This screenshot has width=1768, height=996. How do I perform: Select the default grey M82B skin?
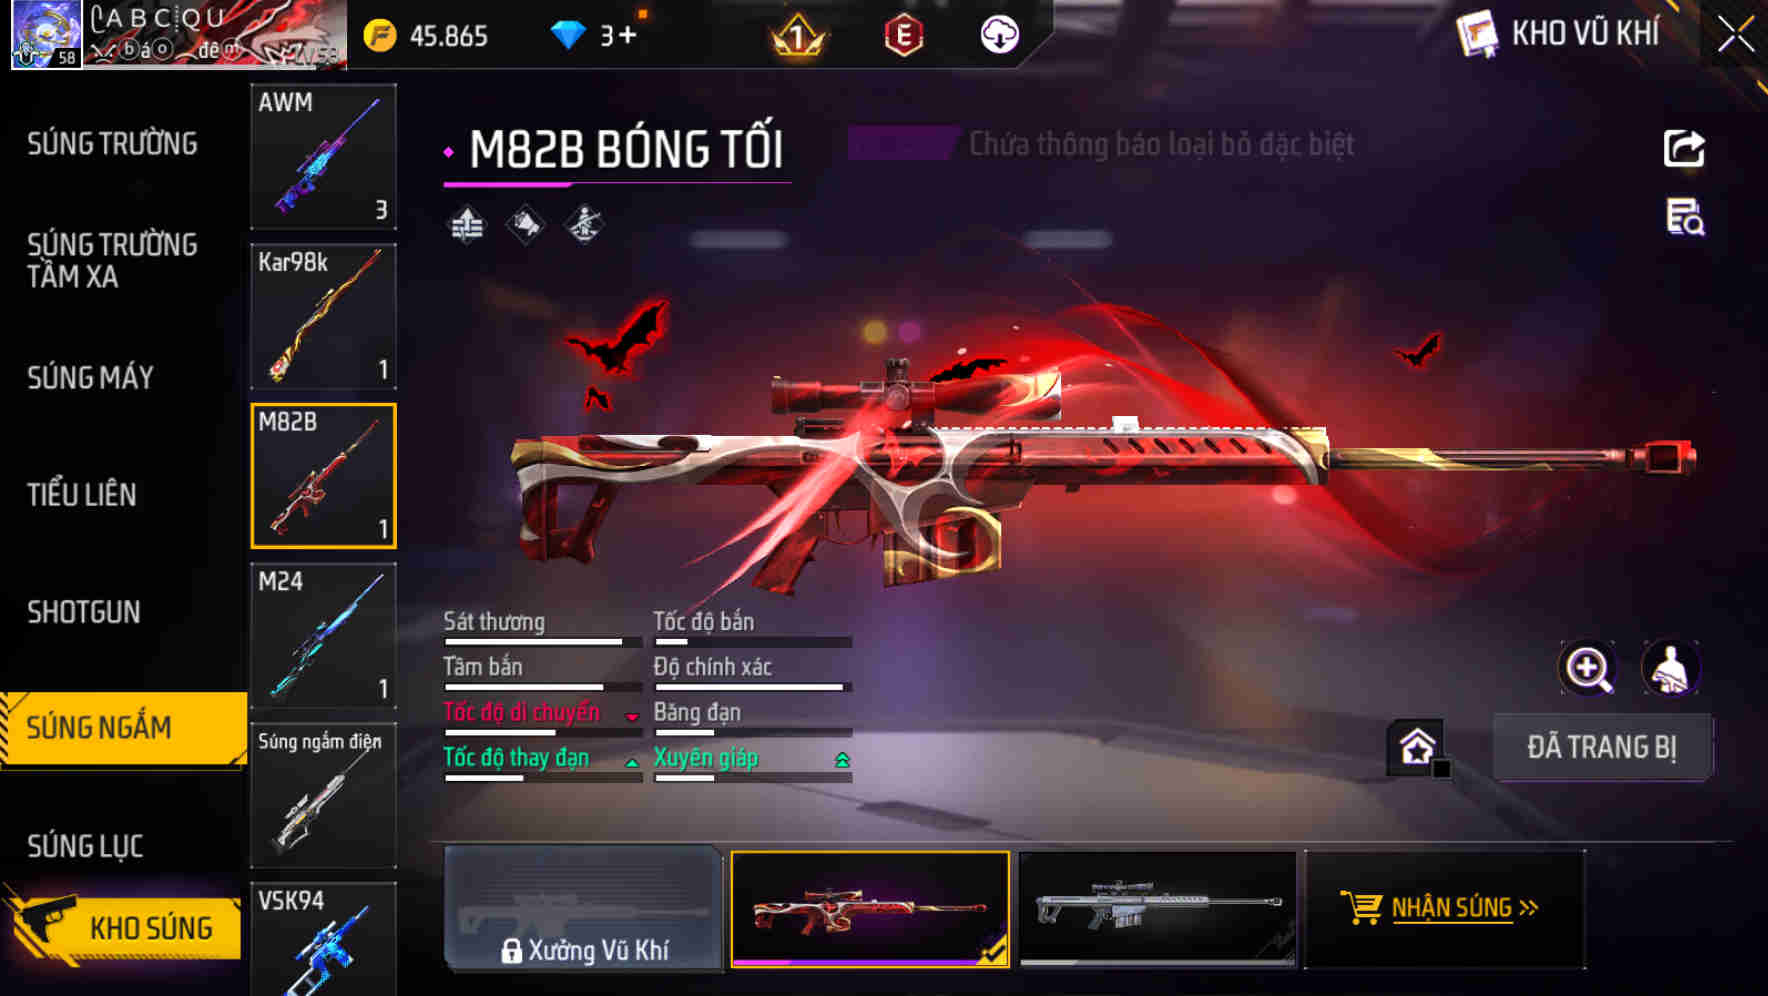pyautogui.click(x=1157, y=909)
